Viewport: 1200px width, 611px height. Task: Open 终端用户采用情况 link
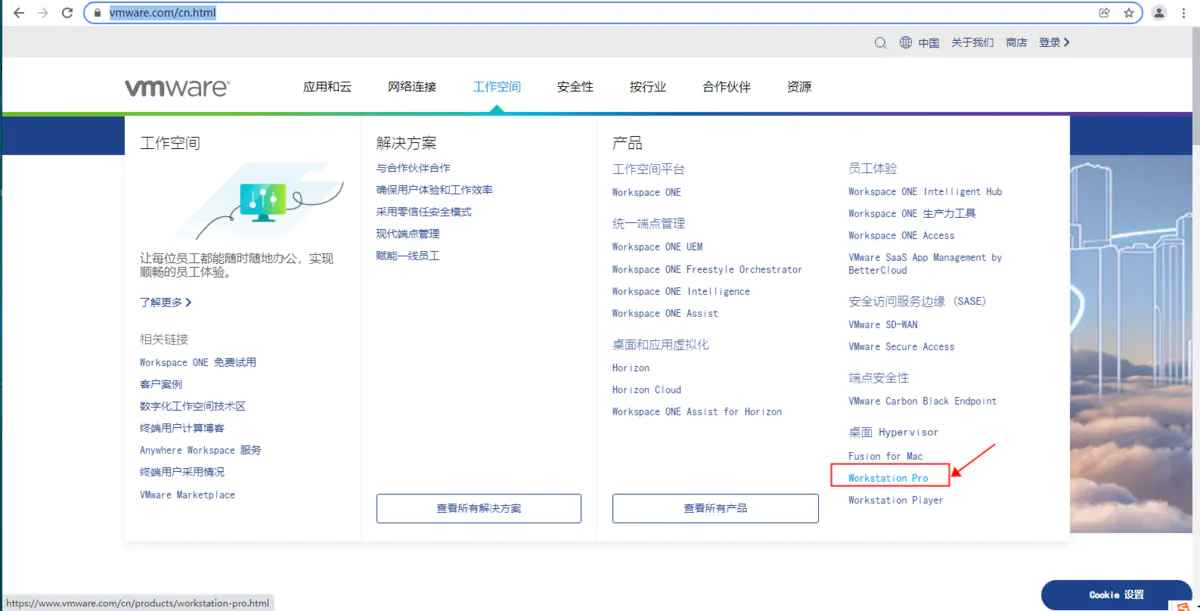tap(182, 472)
